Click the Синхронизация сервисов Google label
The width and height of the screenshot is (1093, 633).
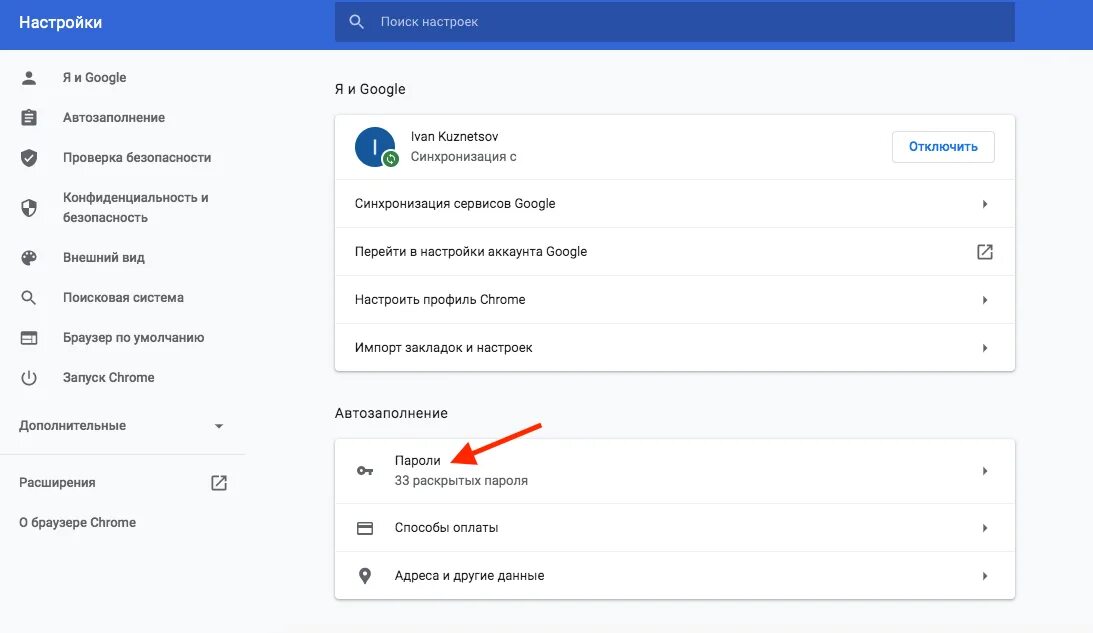tap(455, 204)
